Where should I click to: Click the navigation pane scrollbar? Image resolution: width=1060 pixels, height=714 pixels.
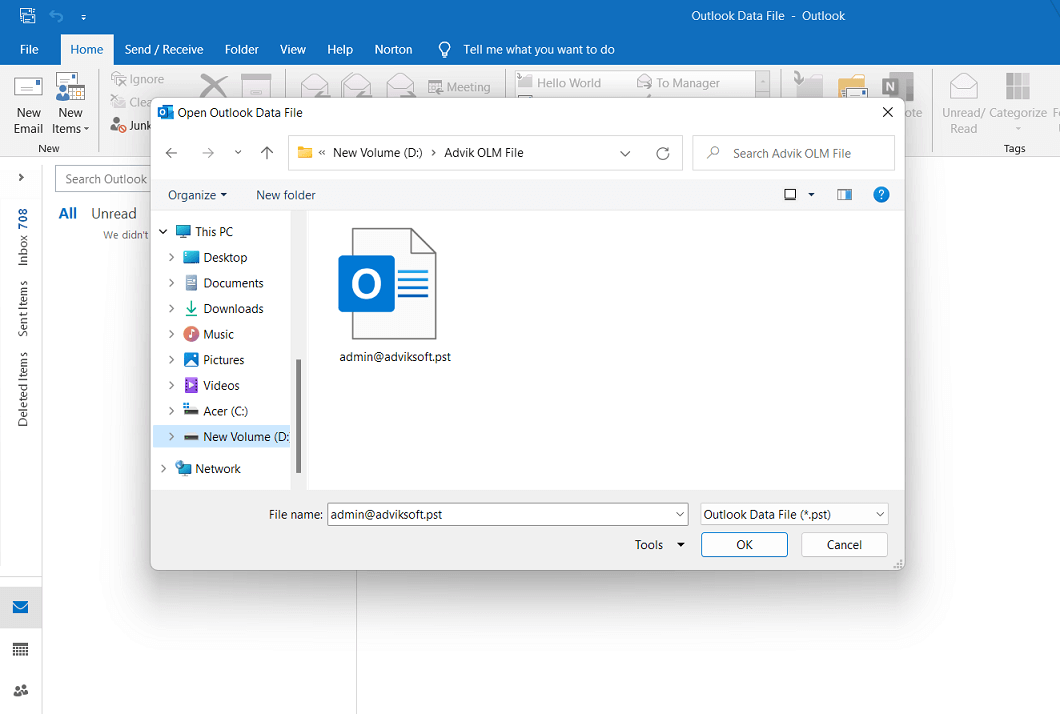[x=298, y=416]
